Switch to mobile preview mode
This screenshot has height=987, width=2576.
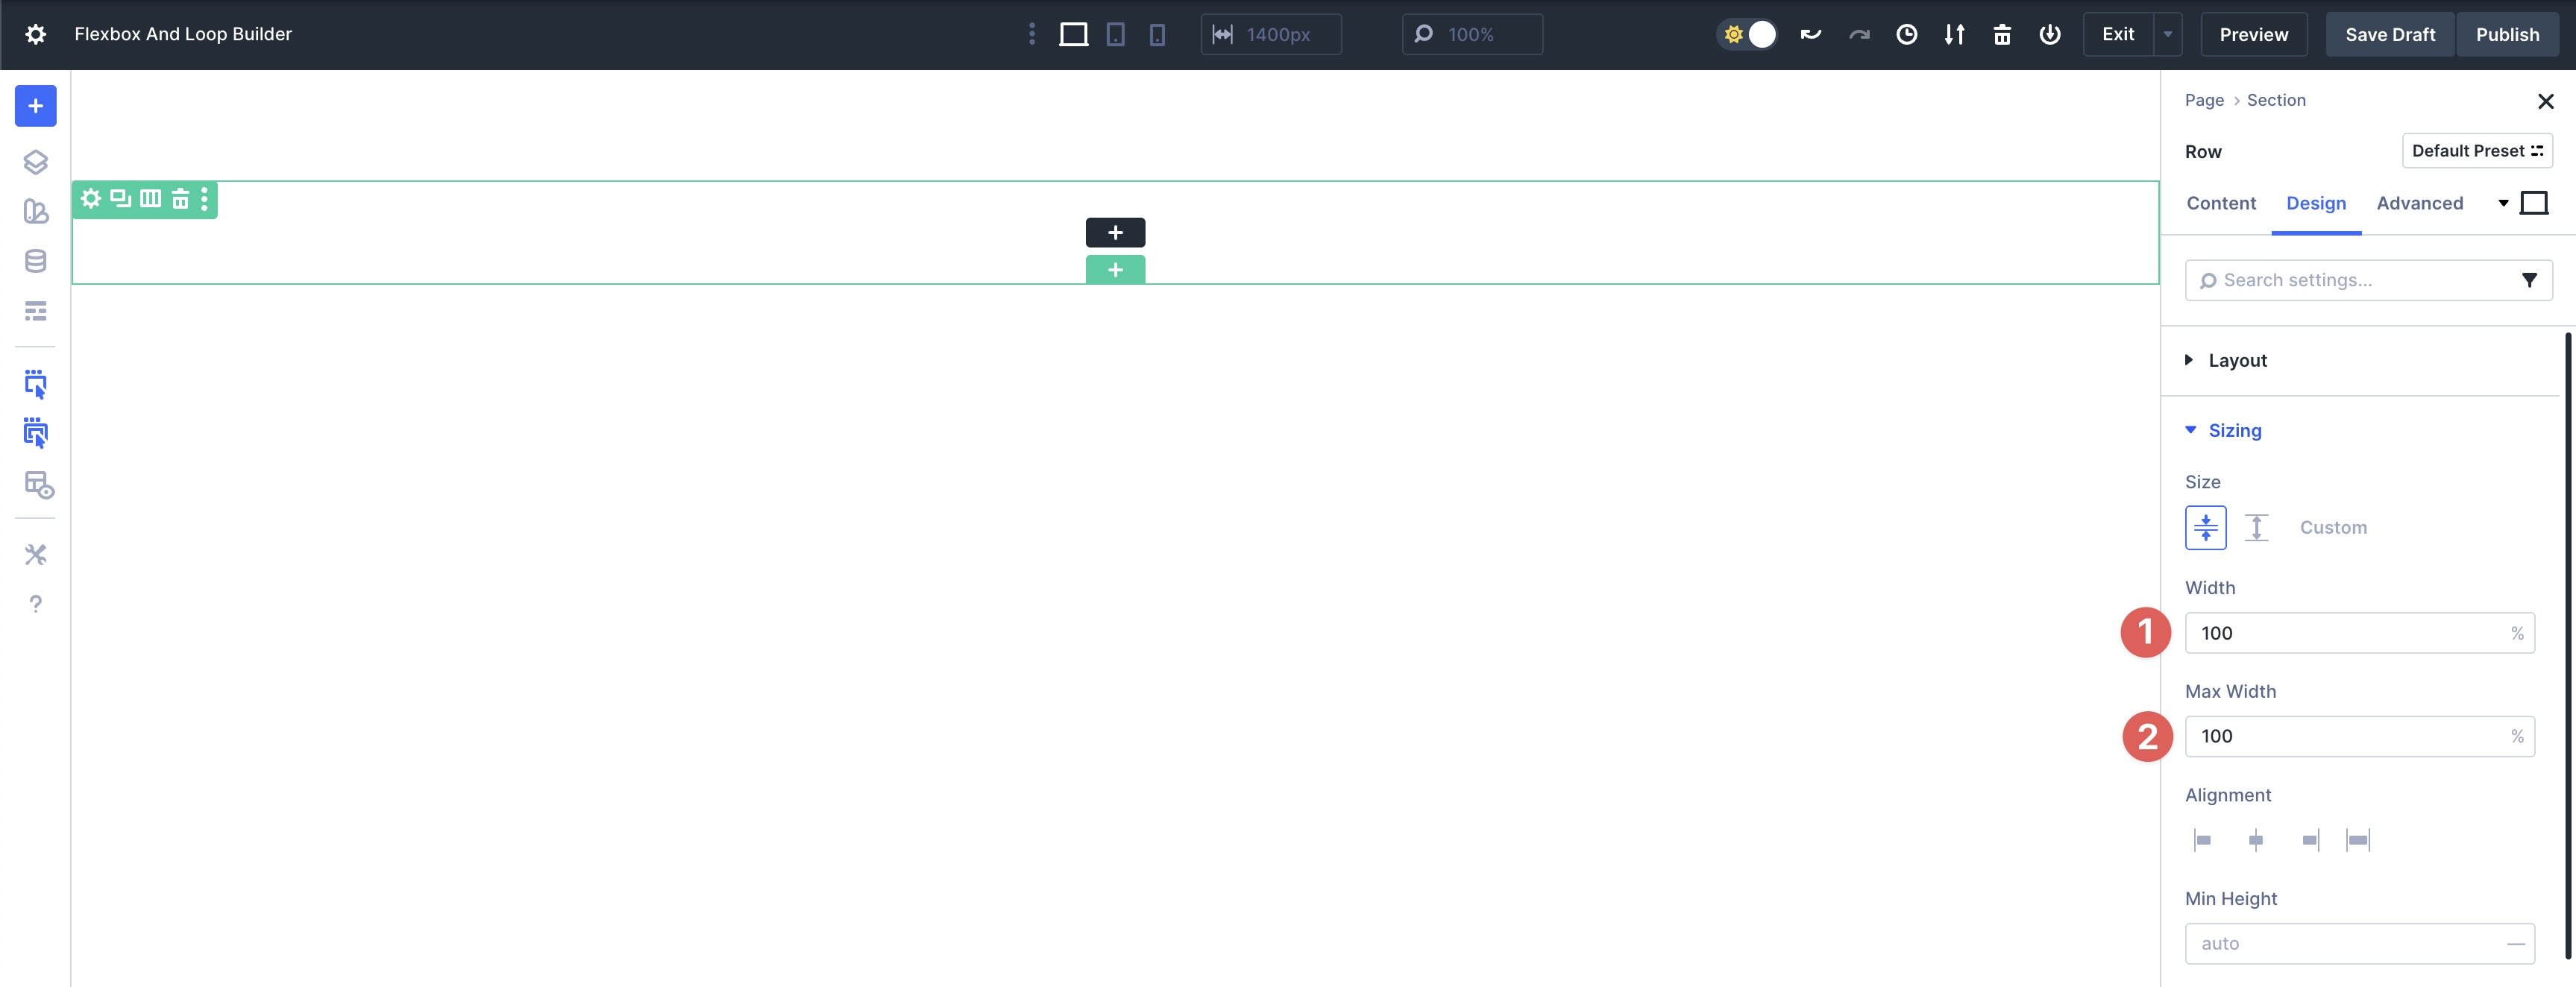click(1157, 34)
